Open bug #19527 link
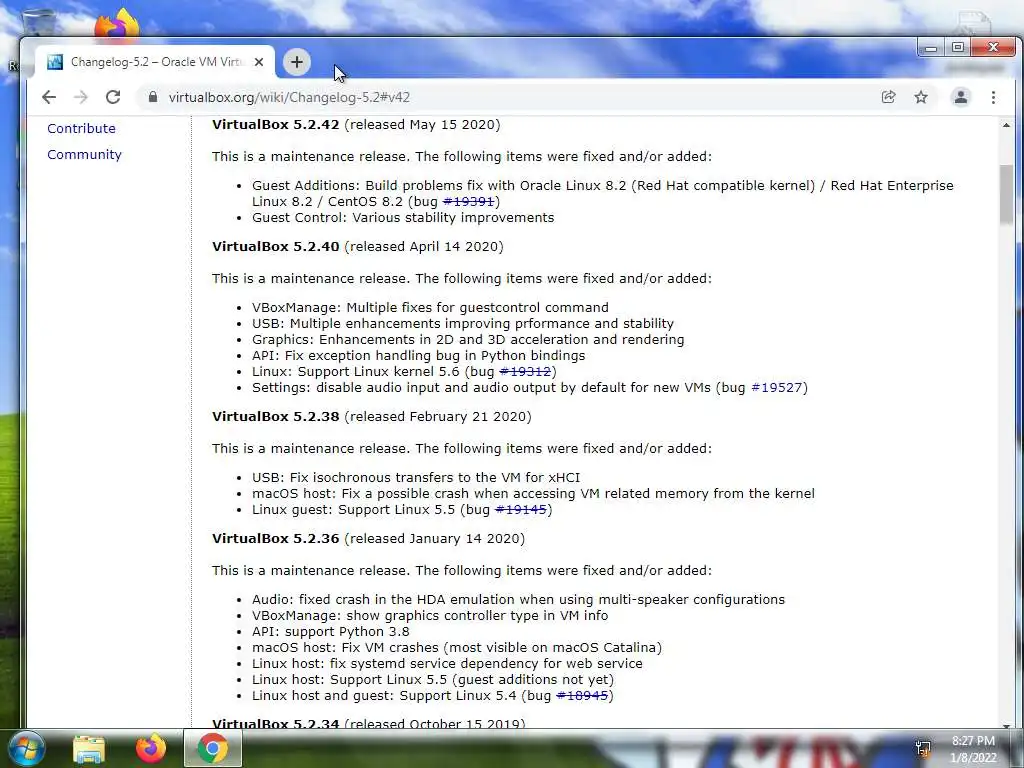Screen dimensions: 1024x768 (776, 388)
